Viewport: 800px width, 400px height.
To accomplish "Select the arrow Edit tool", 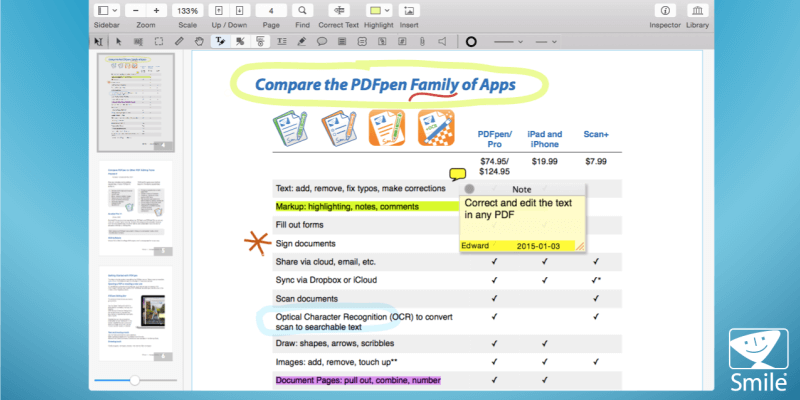I will click(119, 42).
